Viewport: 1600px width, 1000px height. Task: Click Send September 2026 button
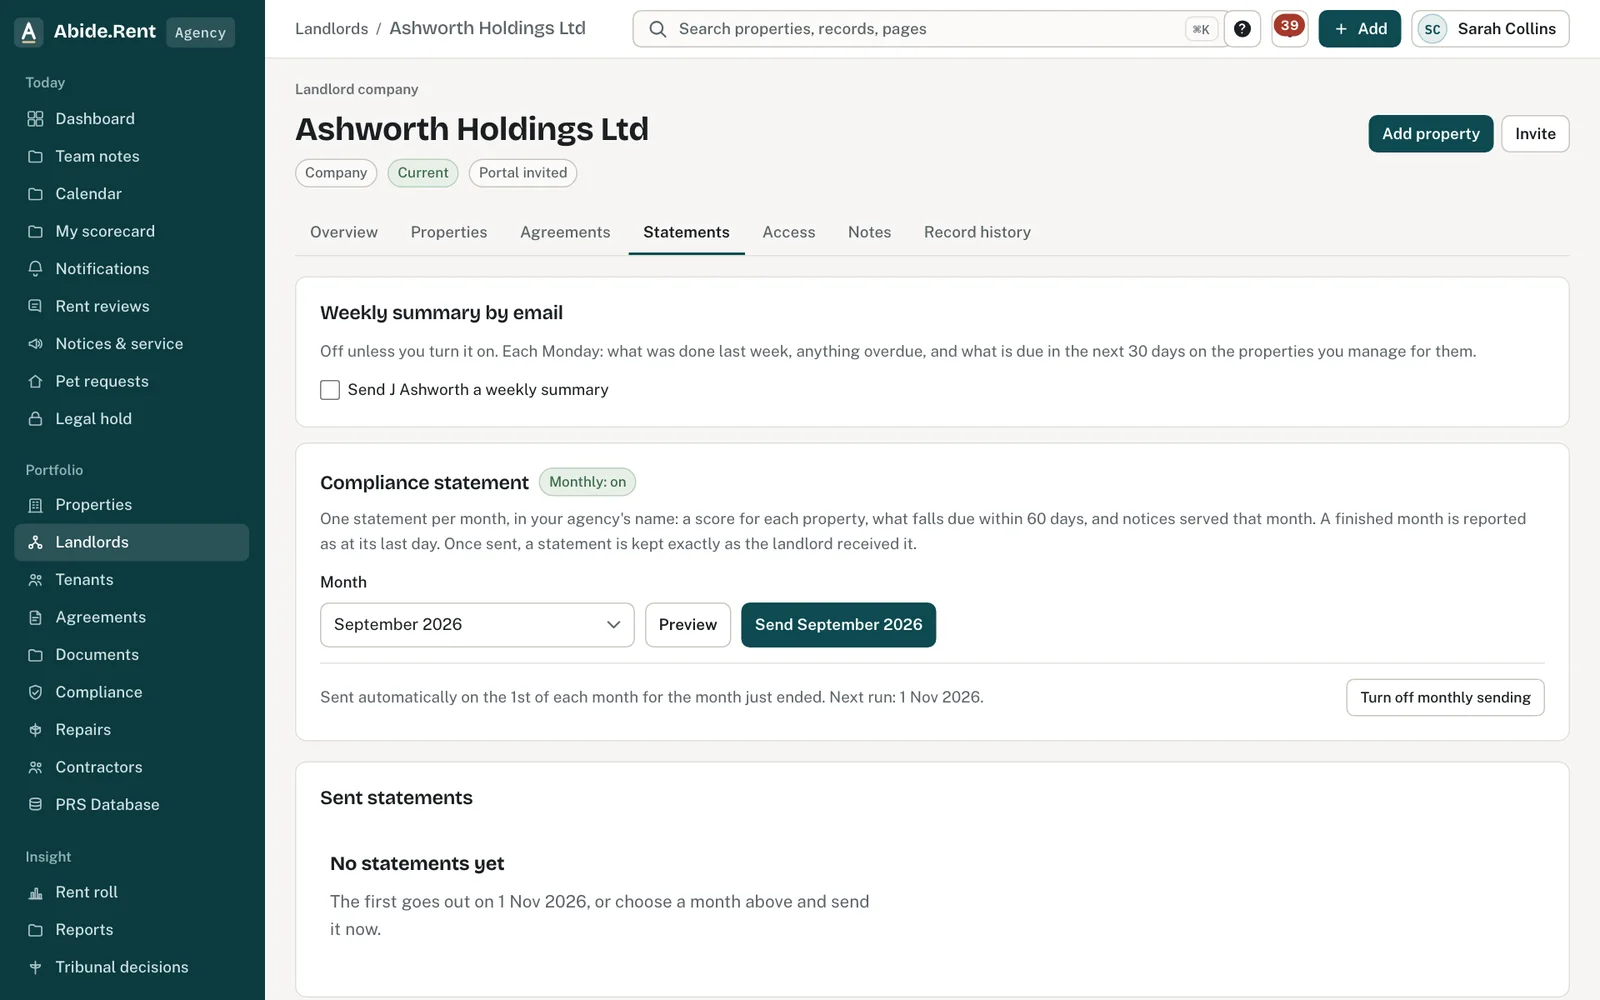[838, 625]
